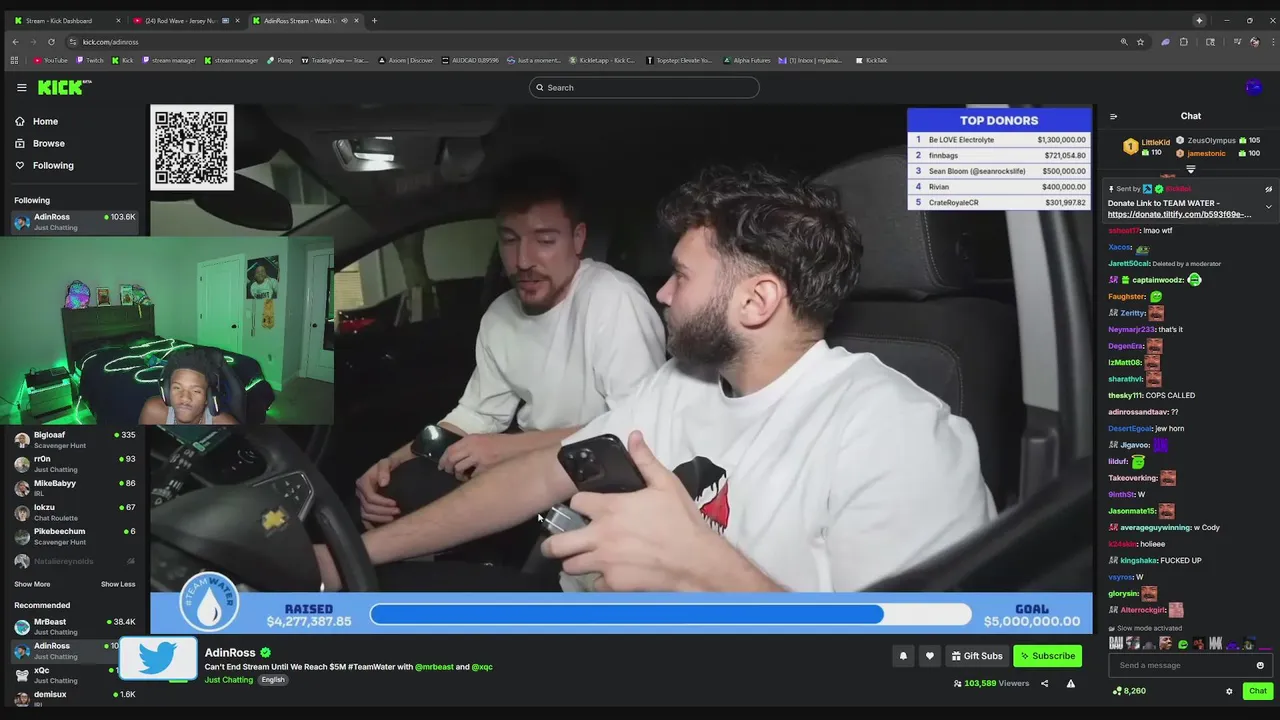
Task: Hide the pinned chat message
Action: point(1268,189)
